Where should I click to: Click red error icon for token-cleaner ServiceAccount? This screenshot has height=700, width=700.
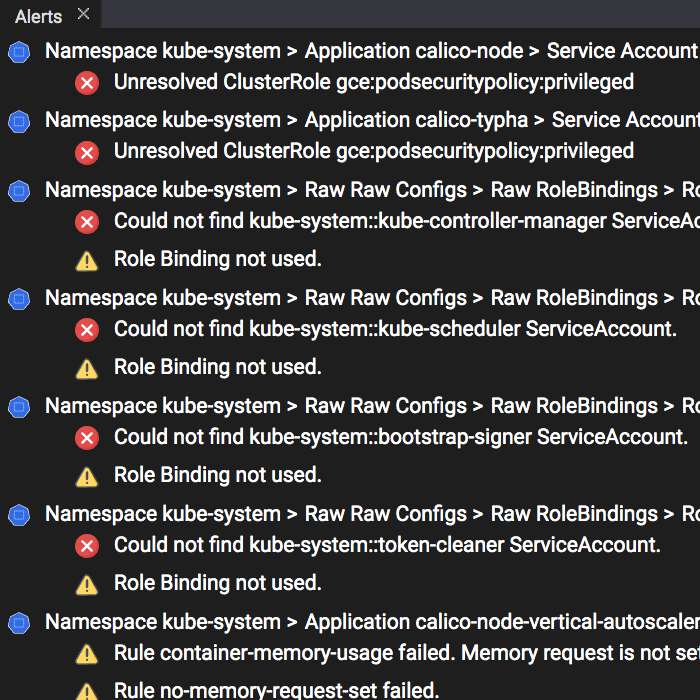87,545
